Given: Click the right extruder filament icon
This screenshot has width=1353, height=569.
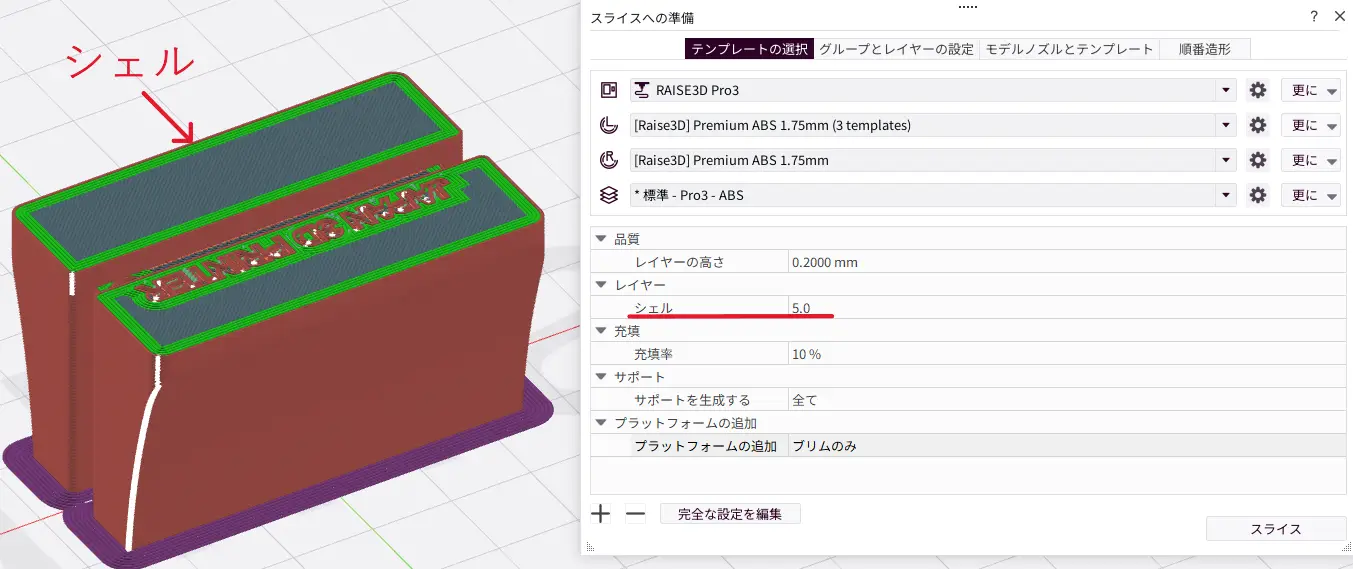Looking at the screenshot, I should tap(608, 160).
